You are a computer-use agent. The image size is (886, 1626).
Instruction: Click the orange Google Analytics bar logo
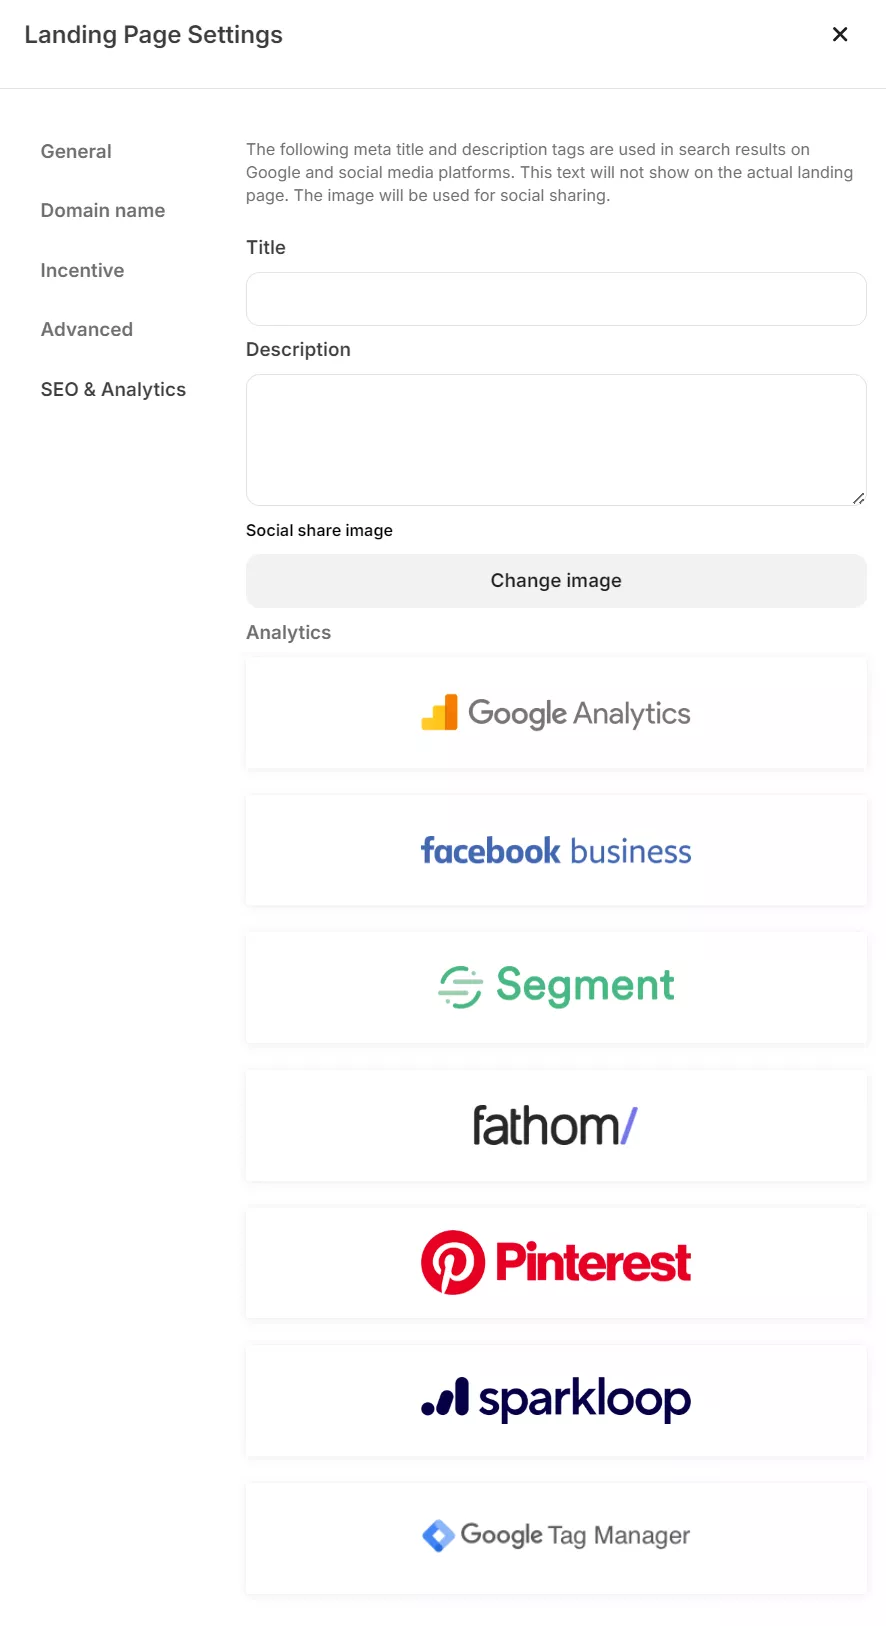tap(440, 713)
